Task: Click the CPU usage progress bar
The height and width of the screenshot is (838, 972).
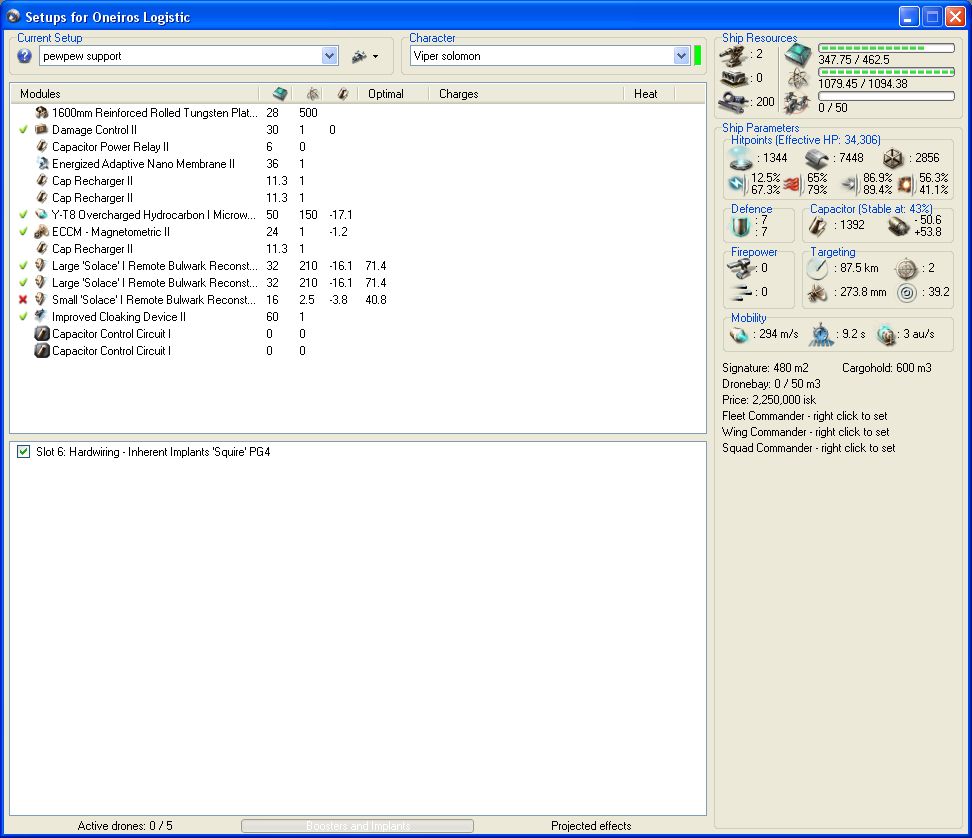Action: point(886,48)
